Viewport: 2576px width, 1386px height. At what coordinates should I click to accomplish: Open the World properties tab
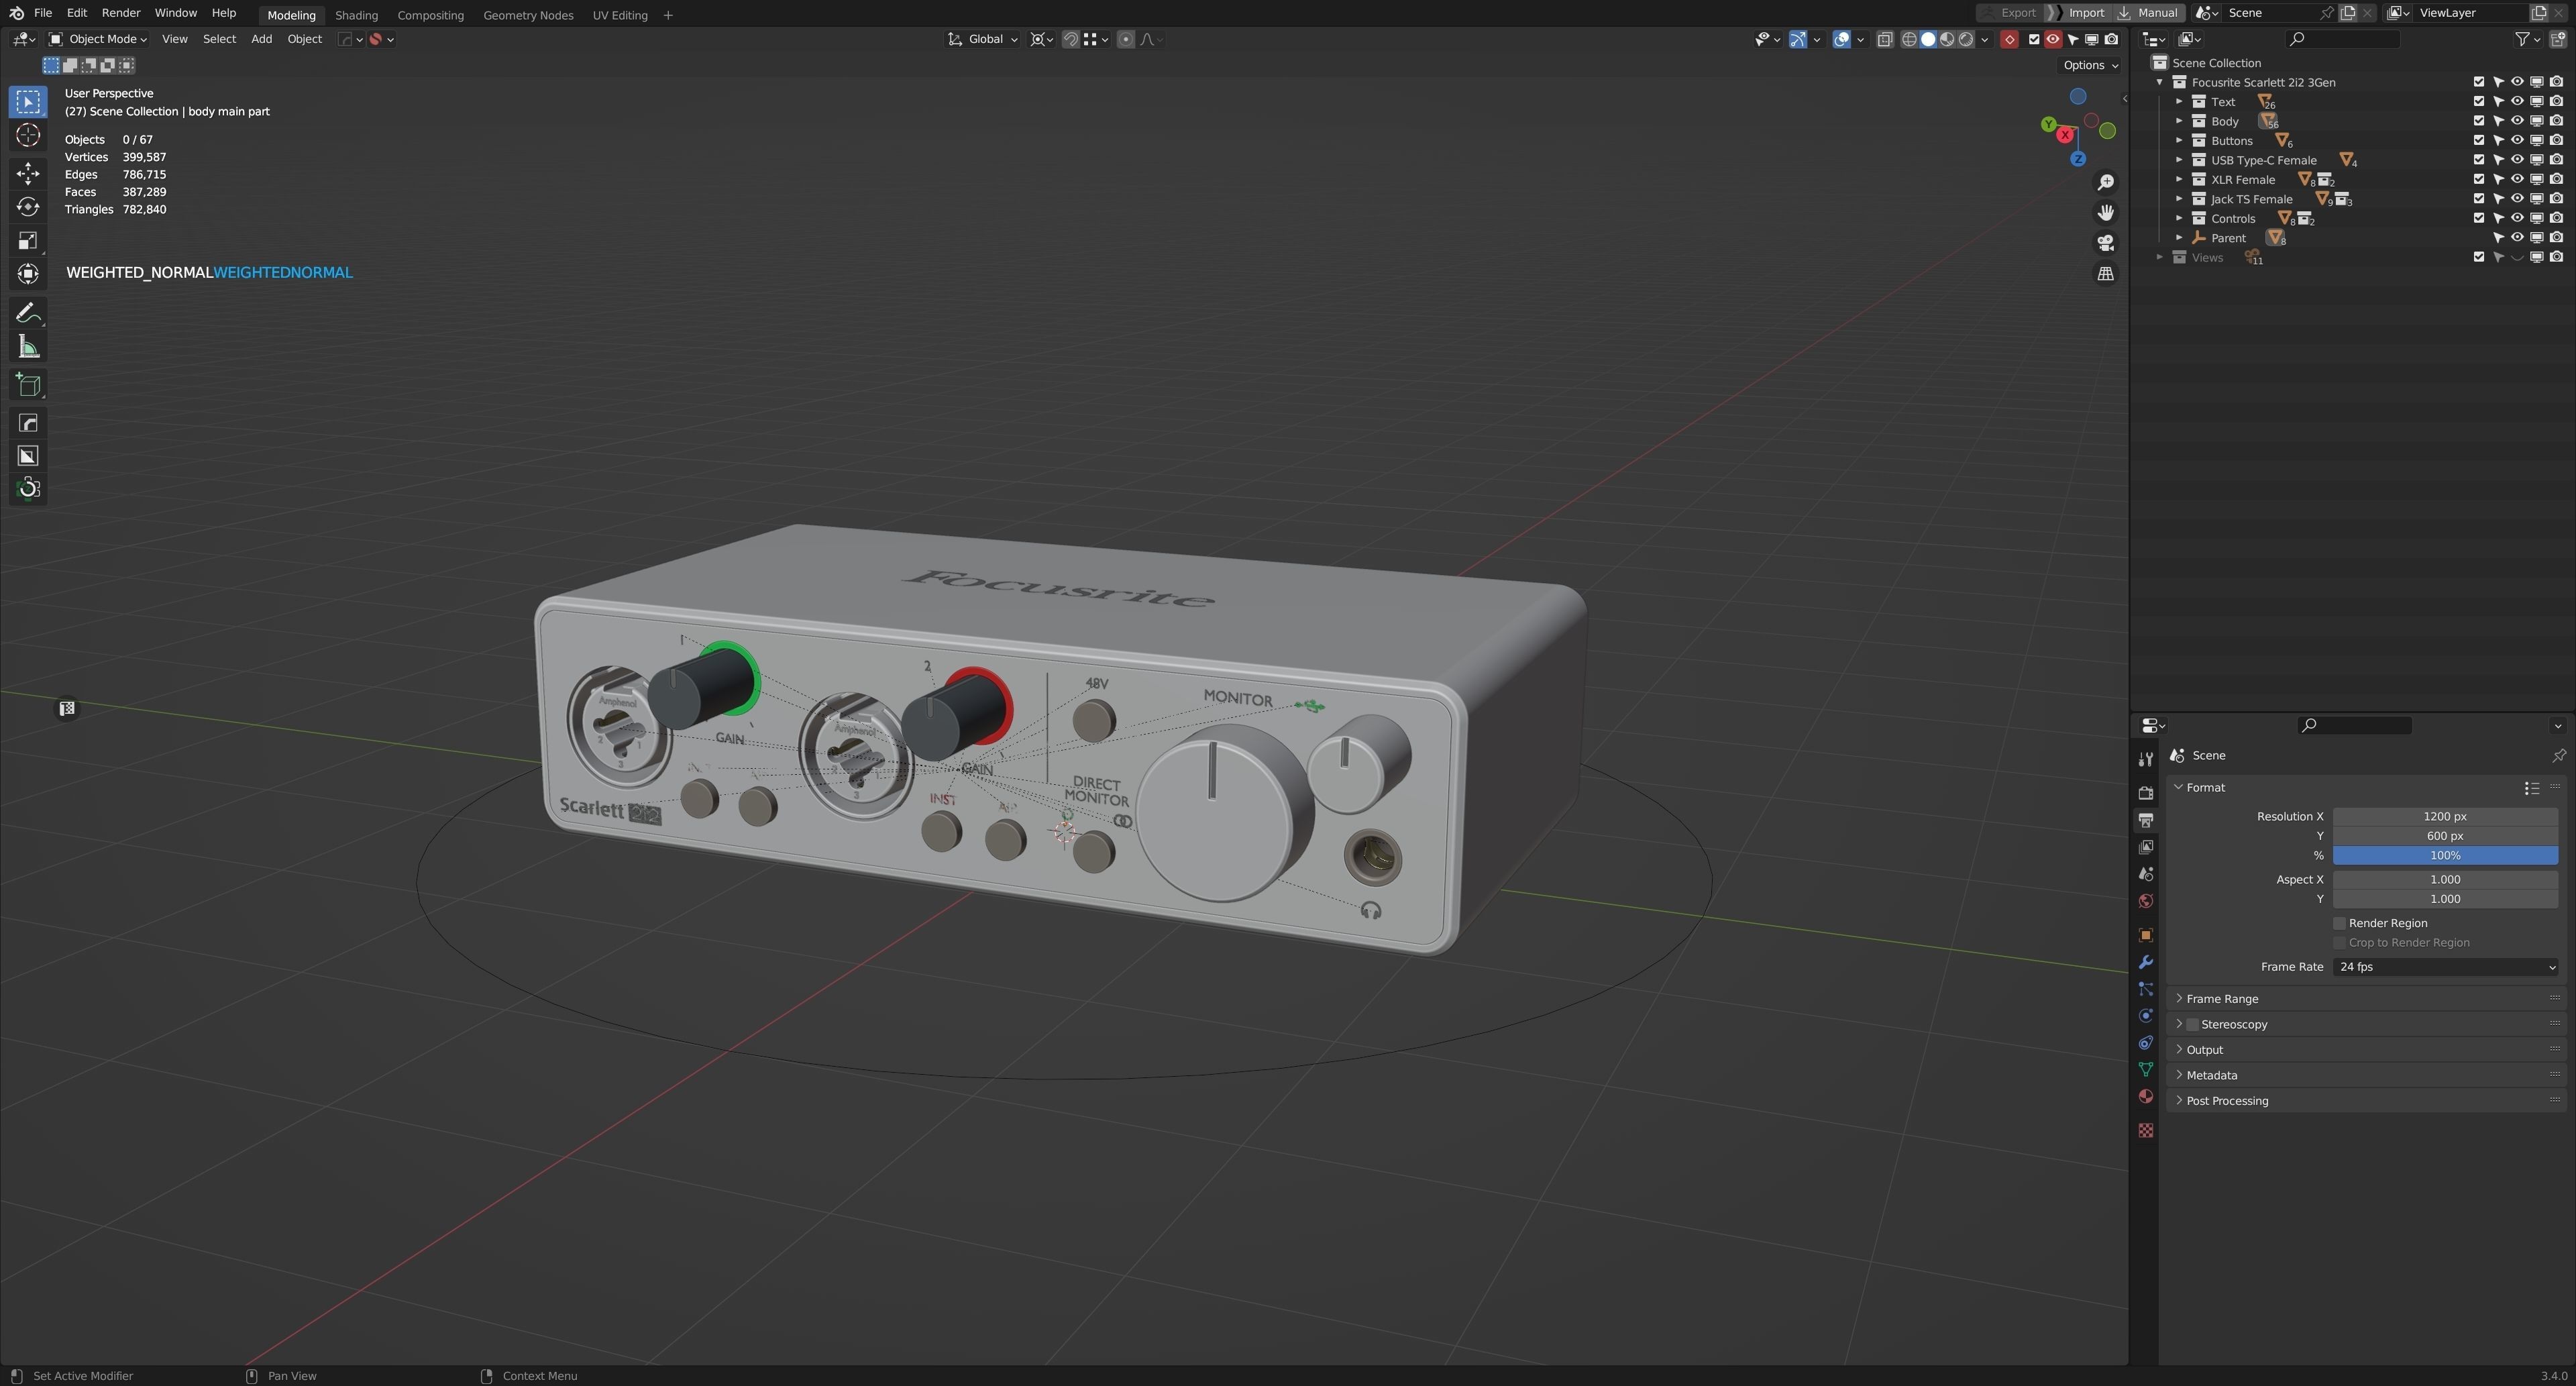click(x=2145, y=902)
